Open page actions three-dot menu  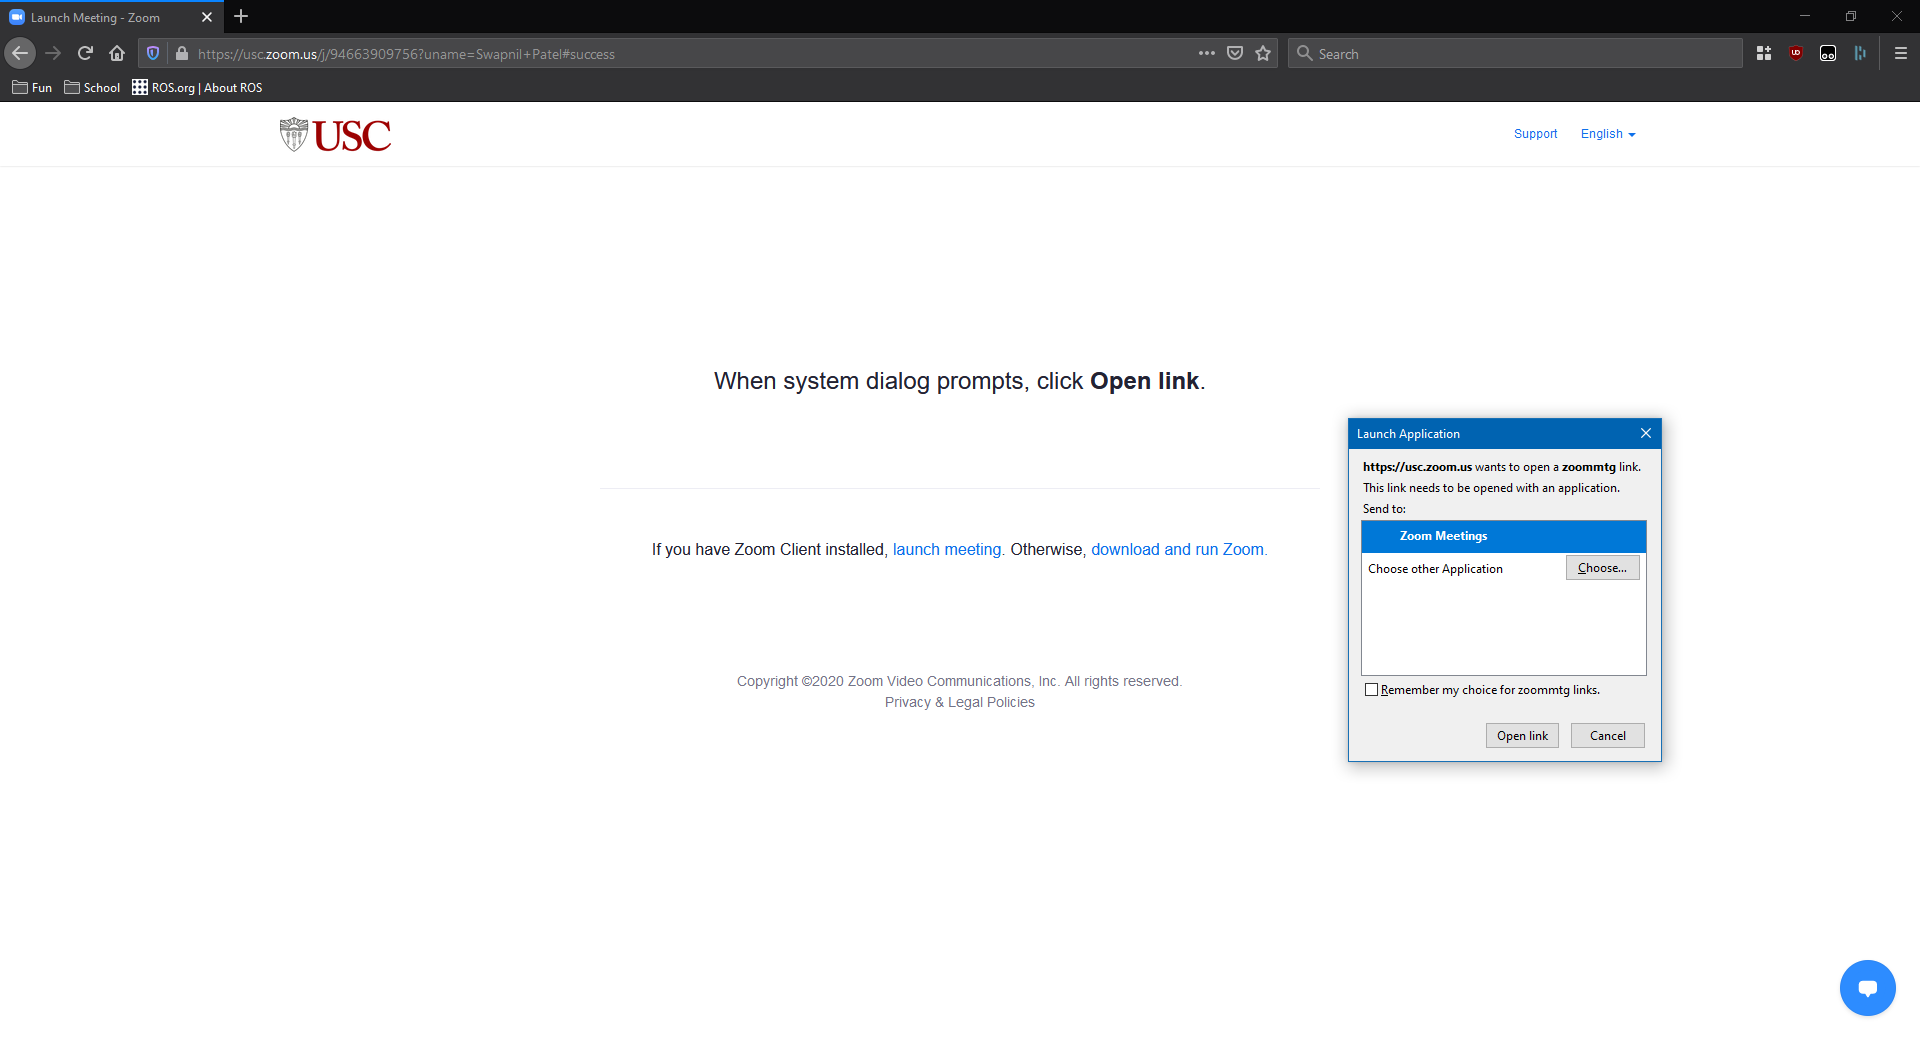(x=1207, y=53)
